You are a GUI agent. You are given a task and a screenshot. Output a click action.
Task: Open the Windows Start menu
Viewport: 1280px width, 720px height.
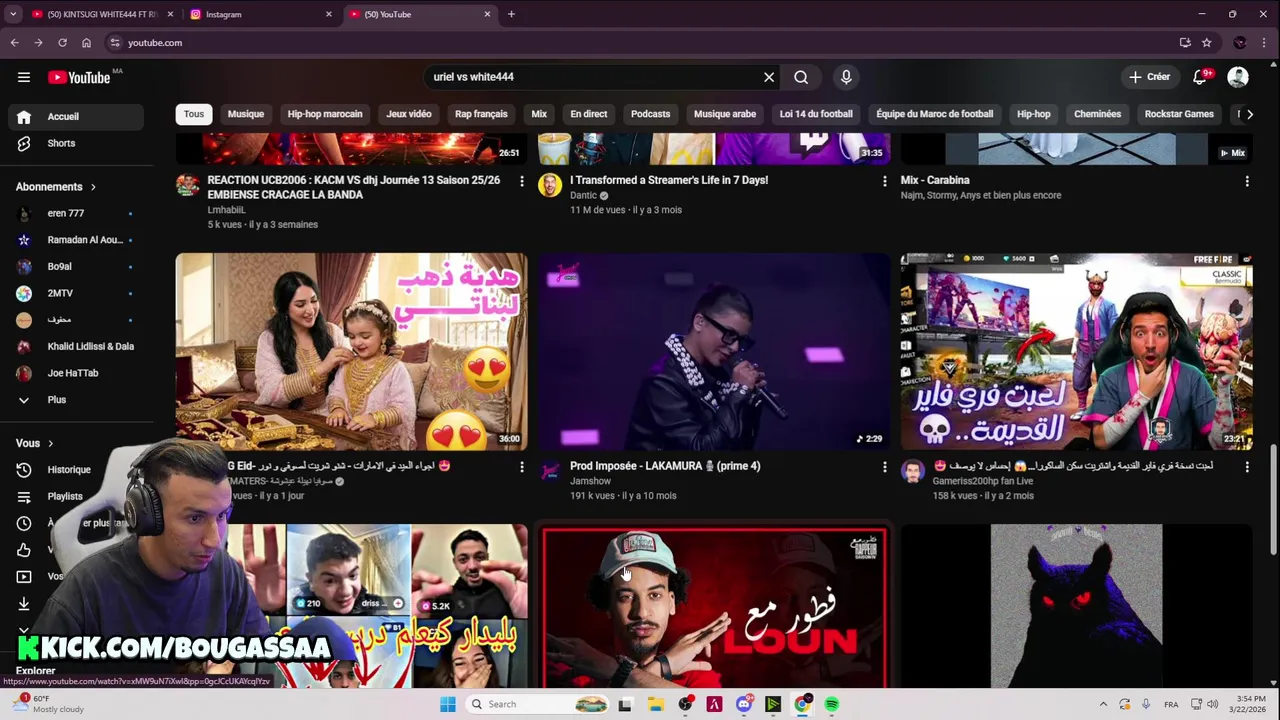pos(448,704)
